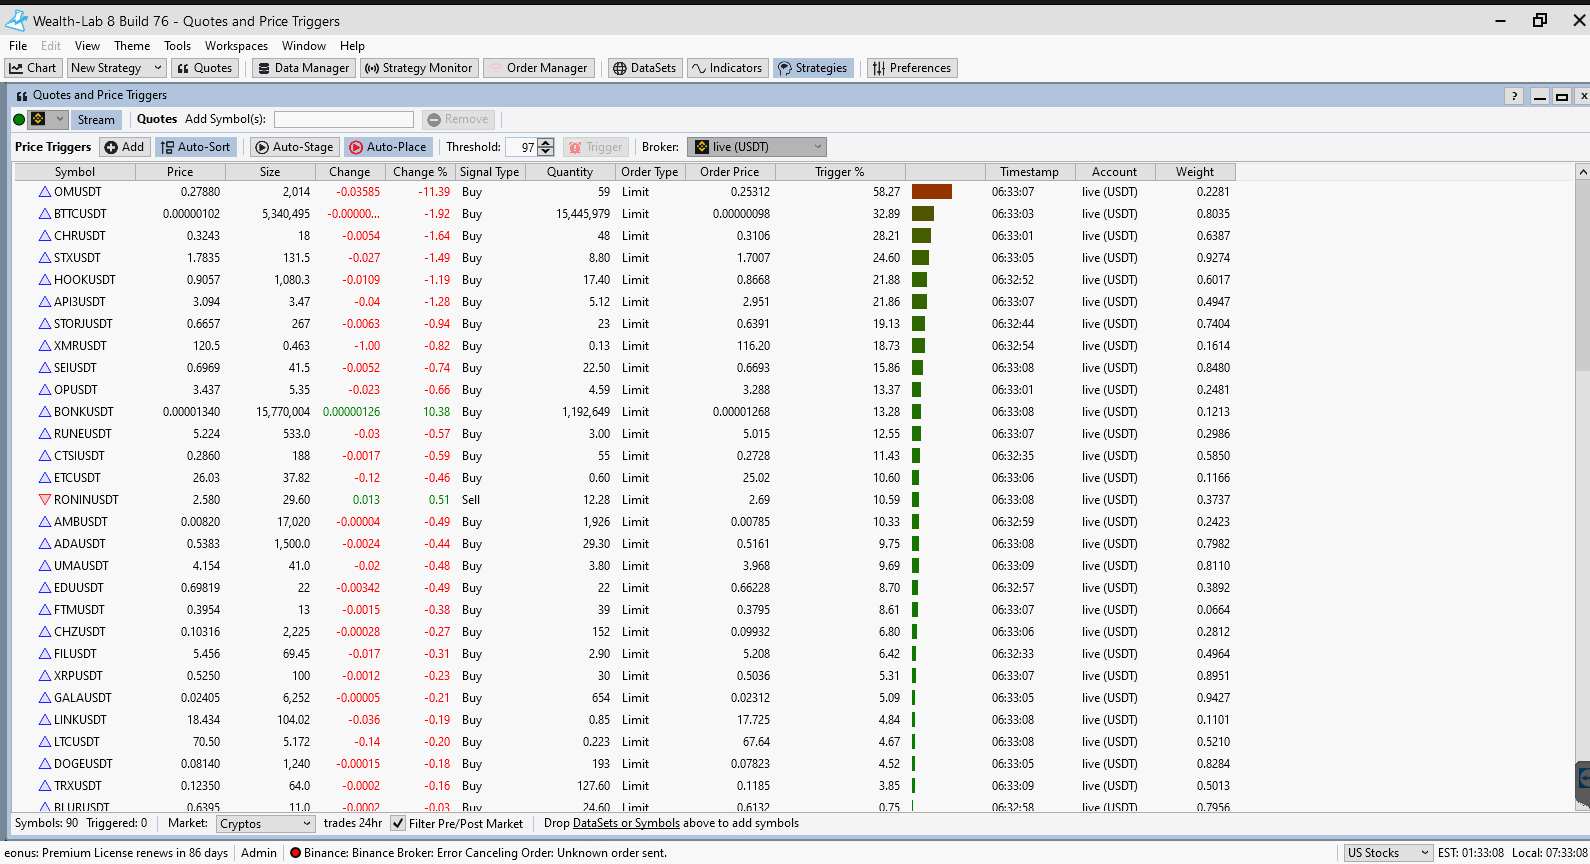Viewport: 1590px width, 864px height.
Task: Open the Workspaces menu
Action: [x=236, y=46]
